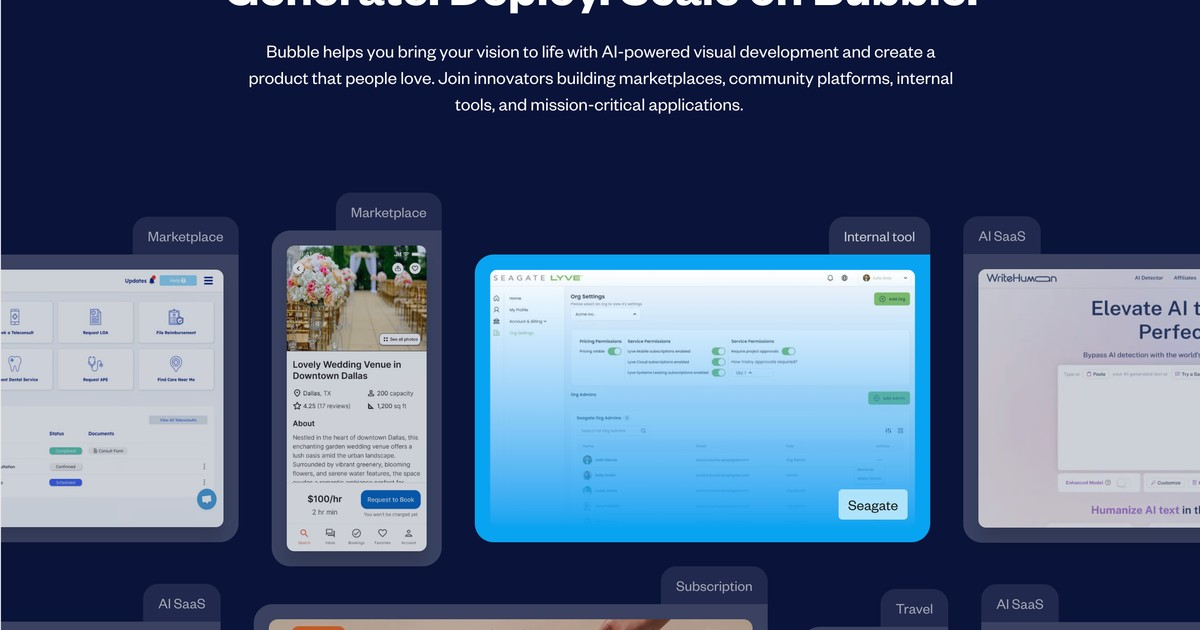Toggle Lyve Mobile subscriptions enabled switch
This screenshot has height=630, width=1200.
tap(718, 351)
